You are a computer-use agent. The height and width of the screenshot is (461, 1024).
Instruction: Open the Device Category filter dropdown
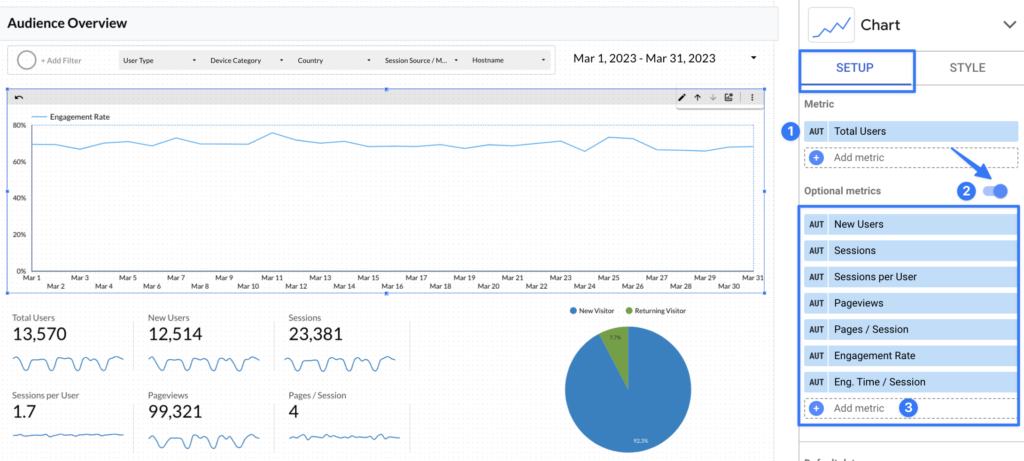[246, 60]
